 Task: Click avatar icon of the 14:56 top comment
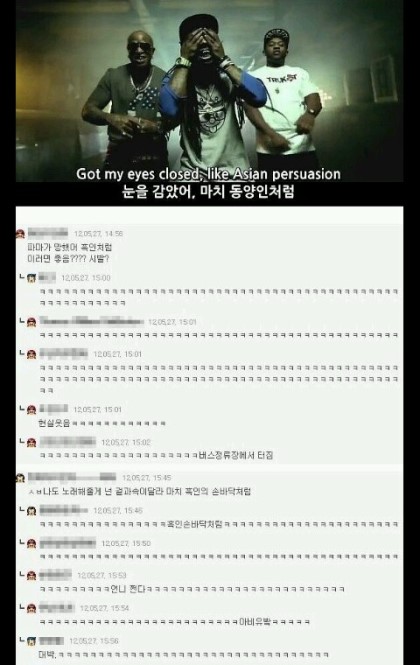(20, 234)
